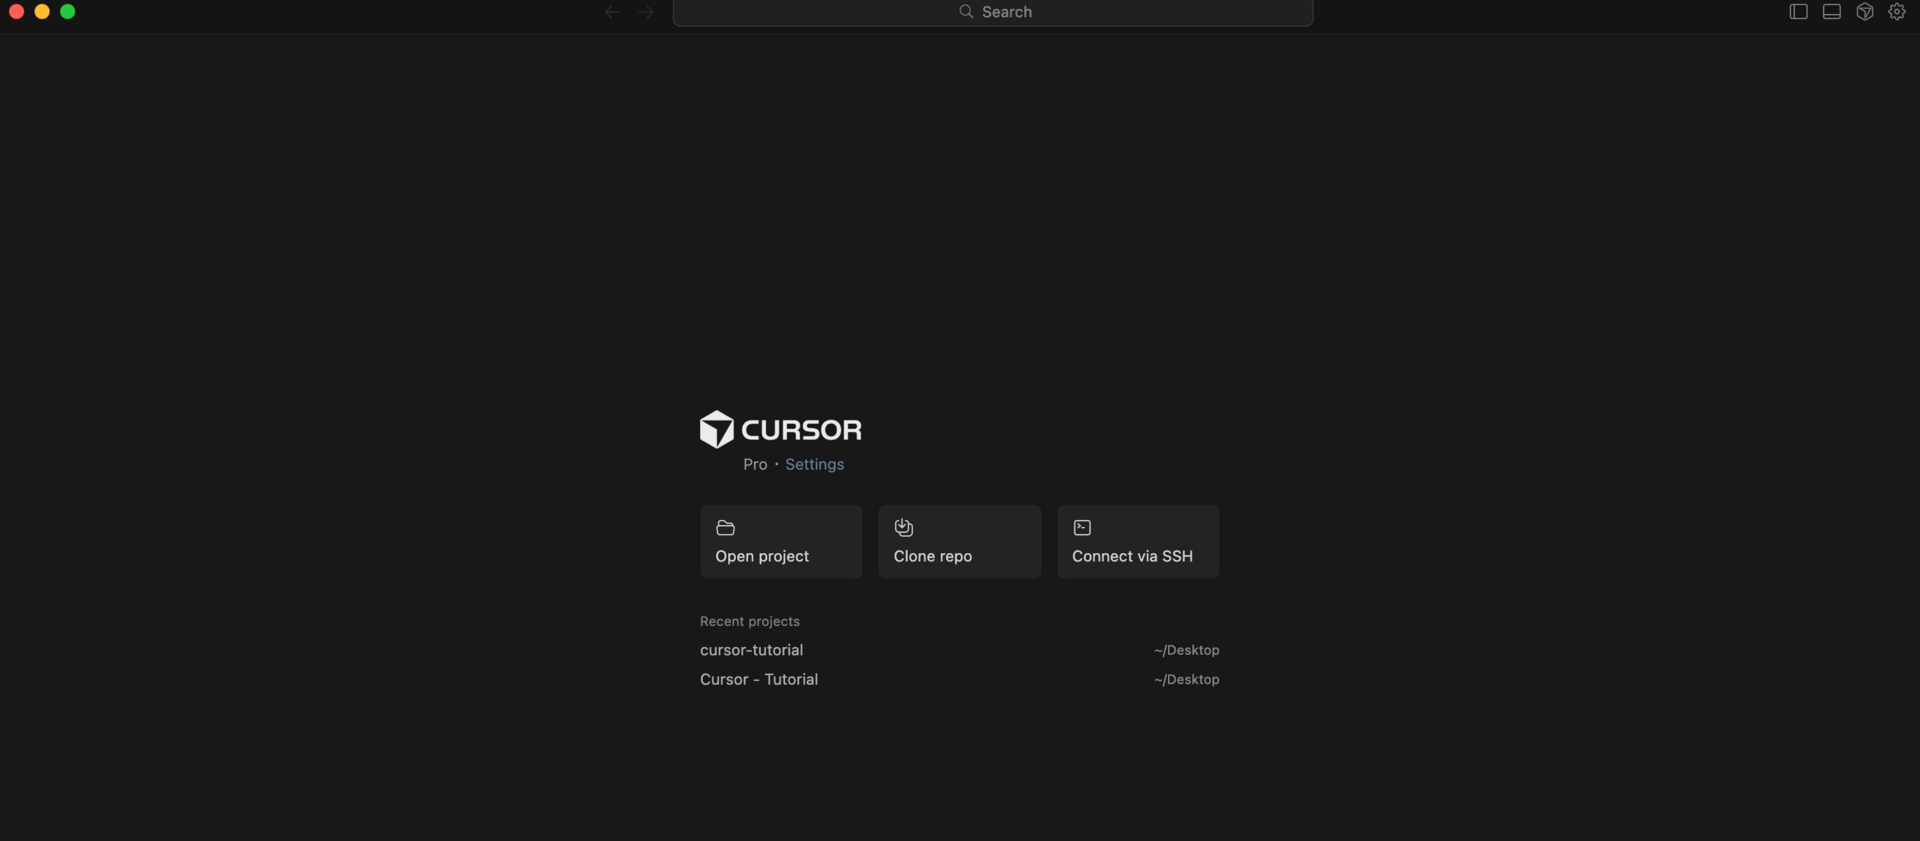This screenshot has width=1920, height=841.
Task: Toggle the bottom panel layout icon
Action: coord(1832,12)
